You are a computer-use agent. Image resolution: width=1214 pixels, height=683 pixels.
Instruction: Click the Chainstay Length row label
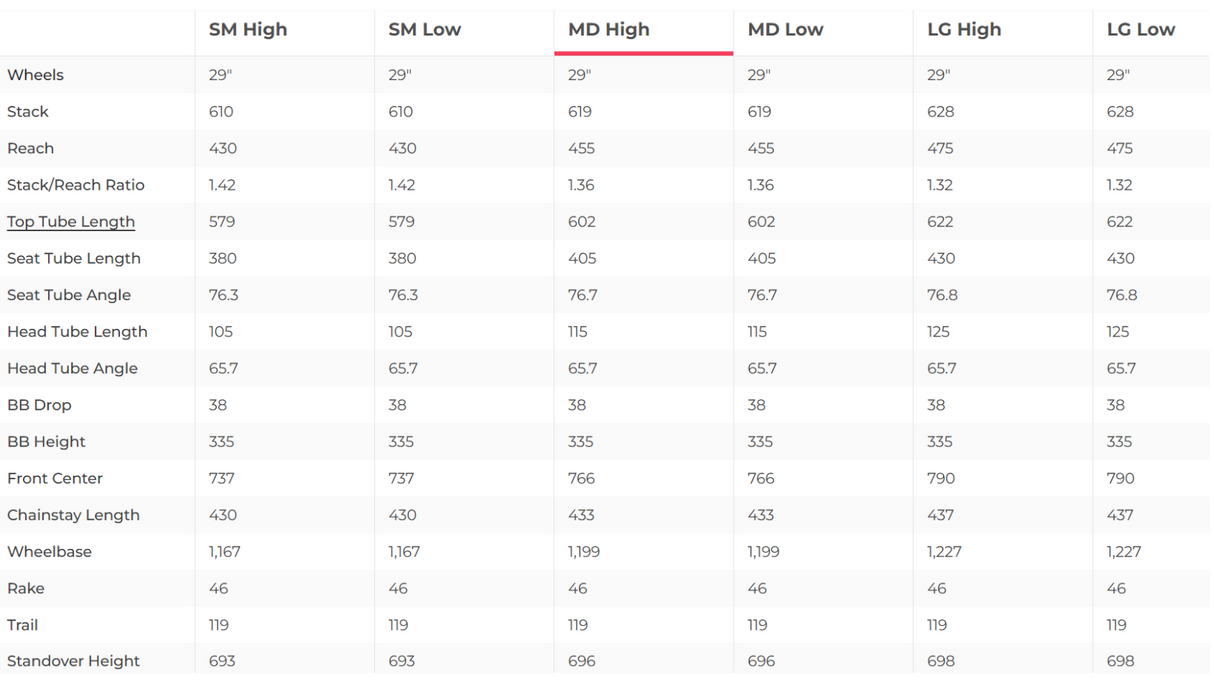pos(73,515)
